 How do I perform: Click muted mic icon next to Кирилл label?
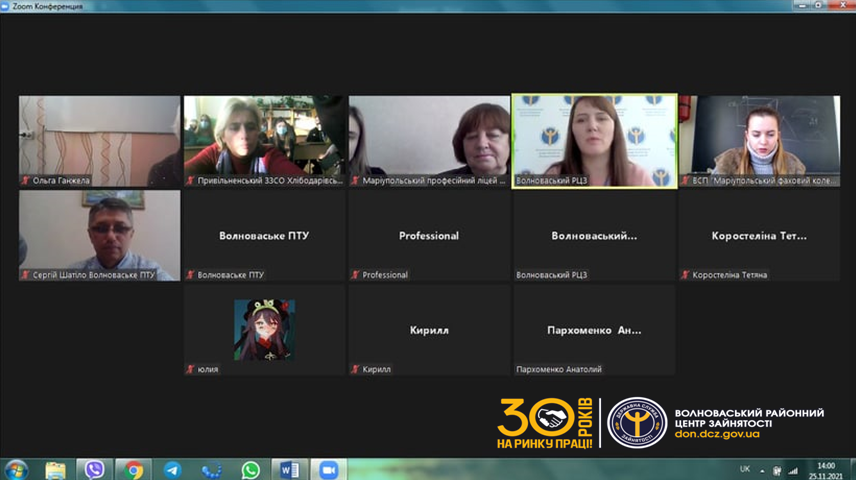[355, 369]
